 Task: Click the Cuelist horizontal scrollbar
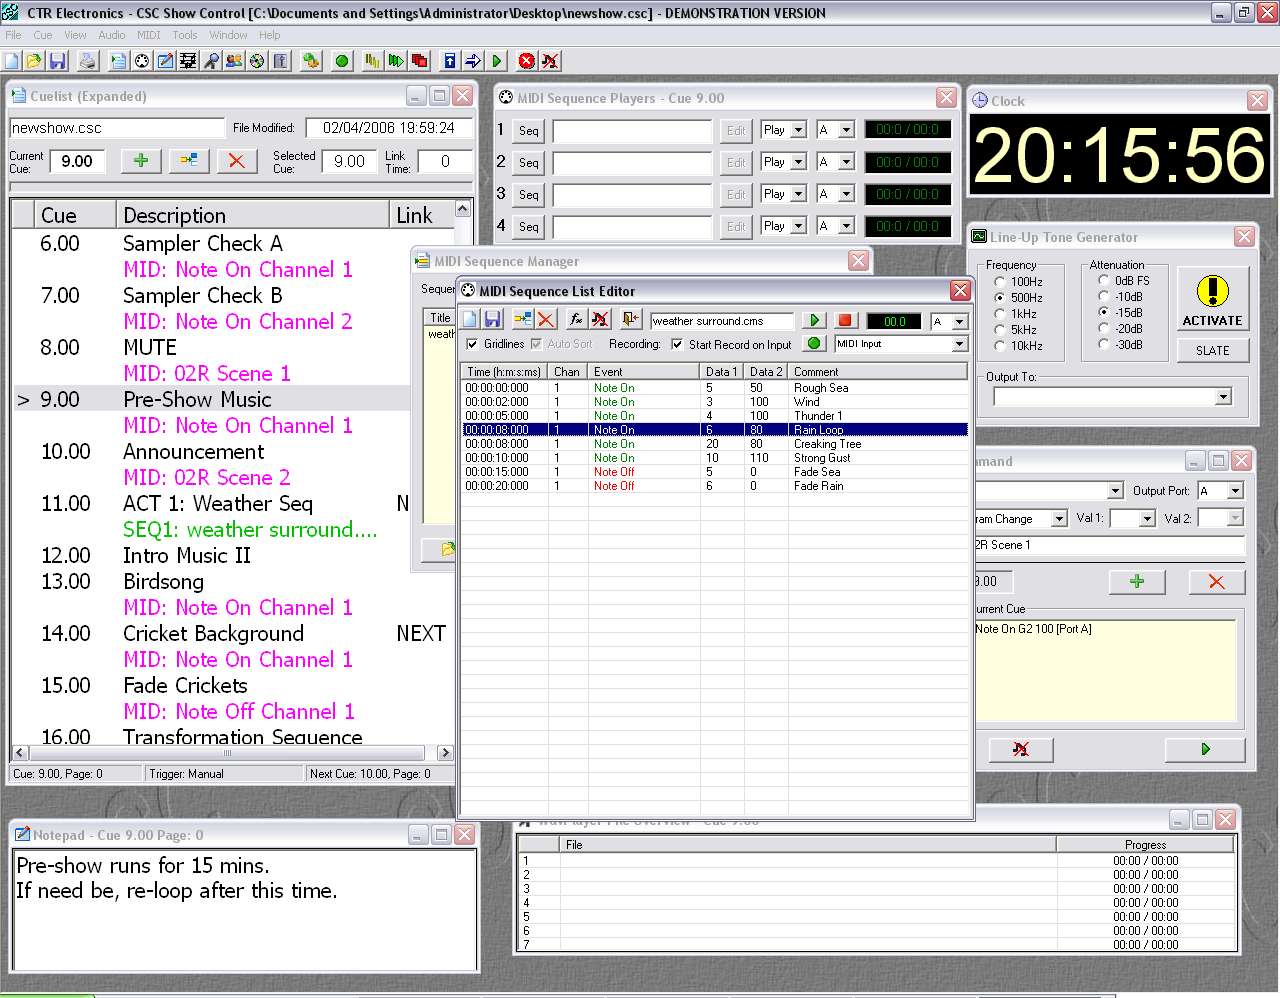tap(232, 752)
